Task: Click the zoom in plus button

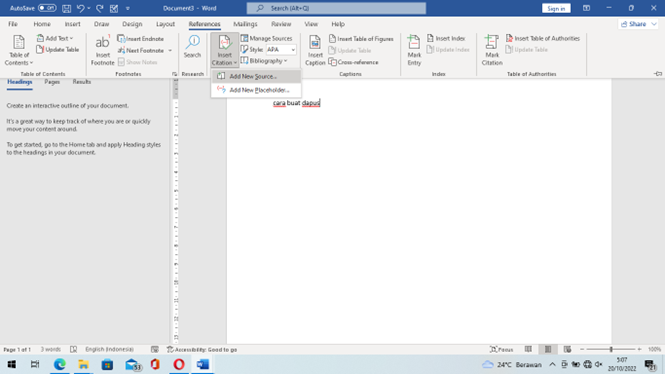Action: point(640,349)
